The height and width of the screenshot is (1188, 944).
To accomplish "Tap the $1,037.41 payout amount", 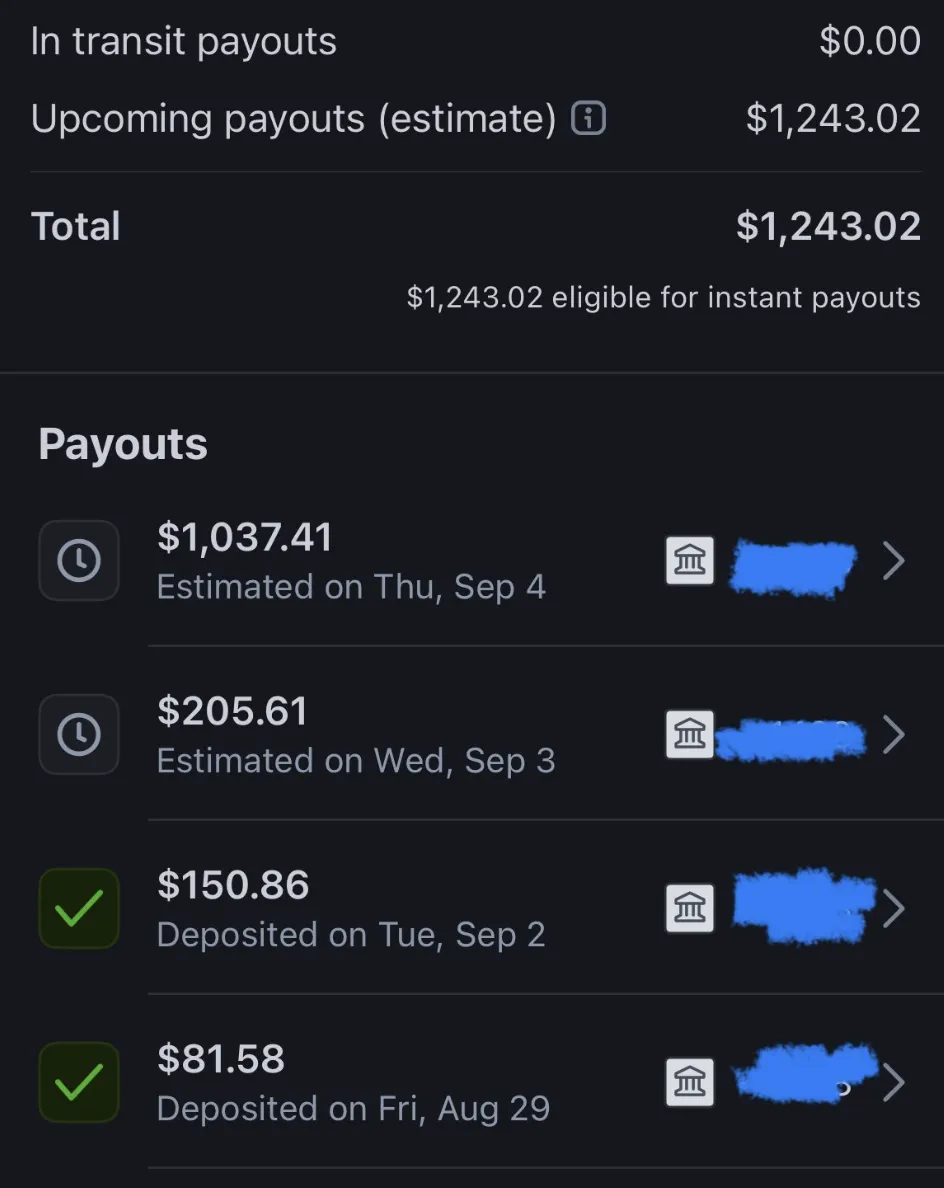I will (x=244, y=538).
